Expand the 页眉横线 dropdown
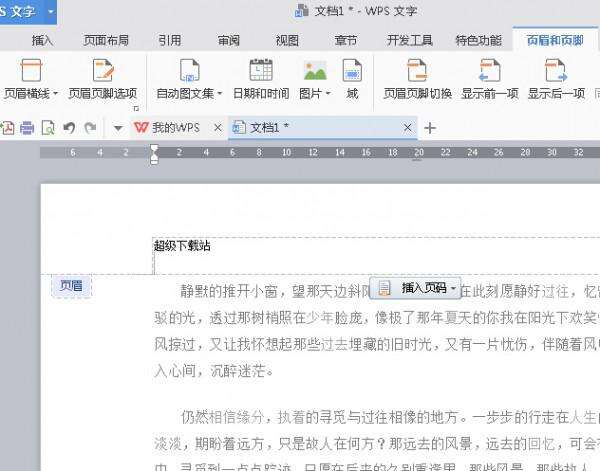Image resolution: width=600 pixels, height=471 pixels. [x=55, y=93]
